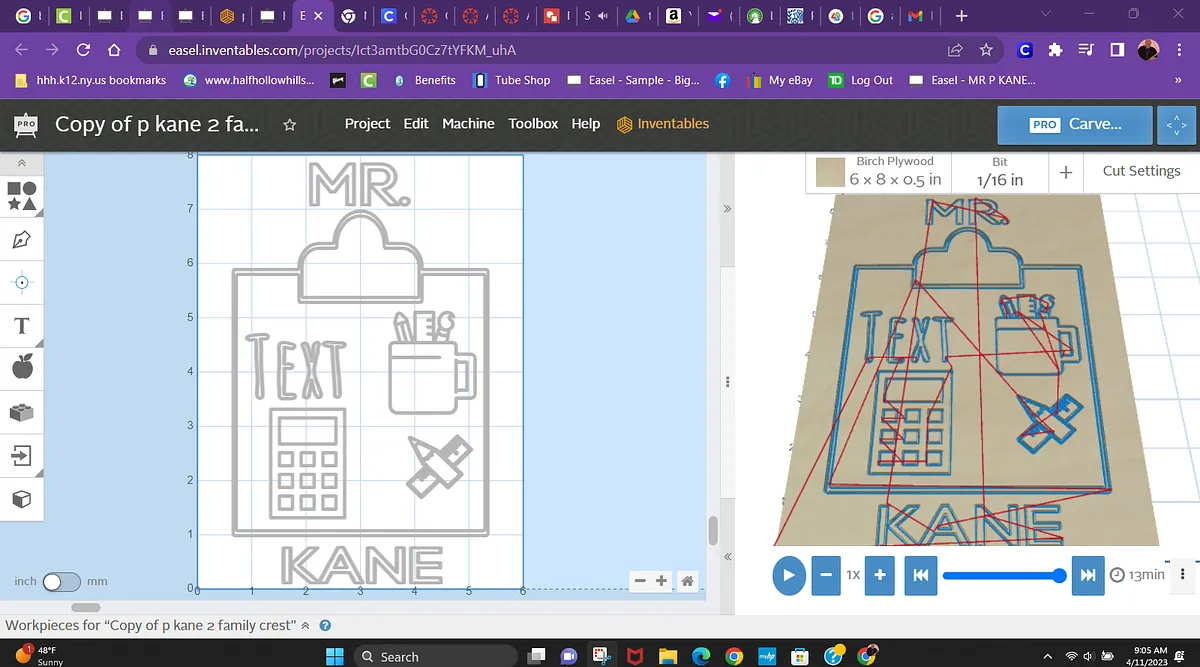Open the apple icon library

click(x=22, y=368)
